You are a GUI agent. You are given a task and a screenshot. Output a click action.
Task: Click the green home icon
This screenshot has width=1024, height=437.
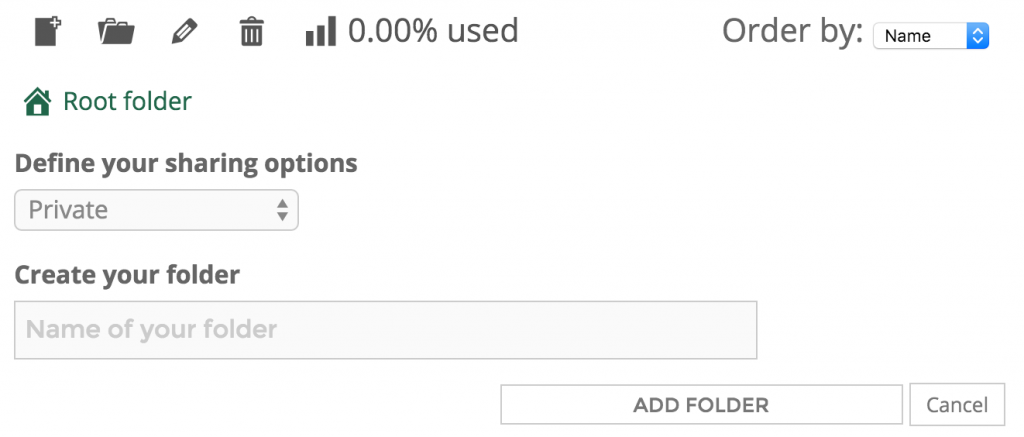point(37,102)
